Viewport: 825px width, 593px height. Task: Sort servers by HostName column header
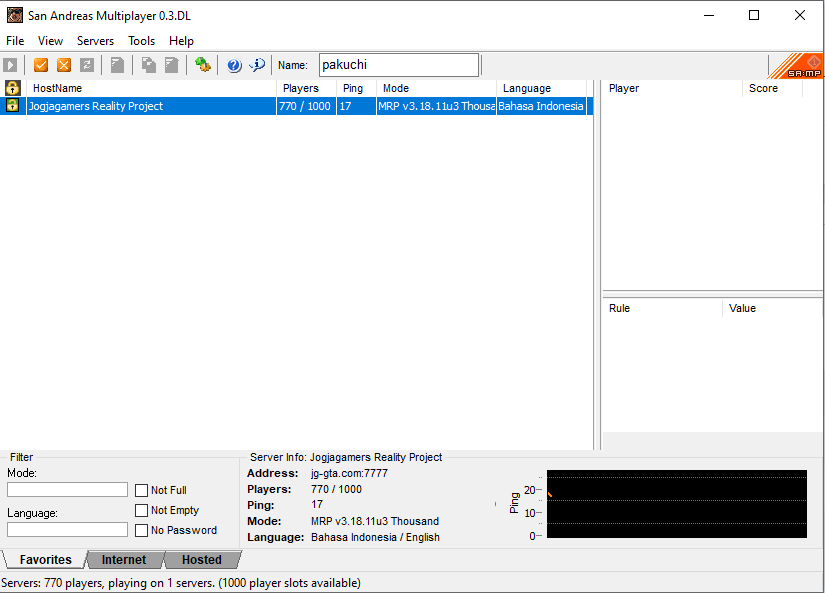tap(152, 88)
